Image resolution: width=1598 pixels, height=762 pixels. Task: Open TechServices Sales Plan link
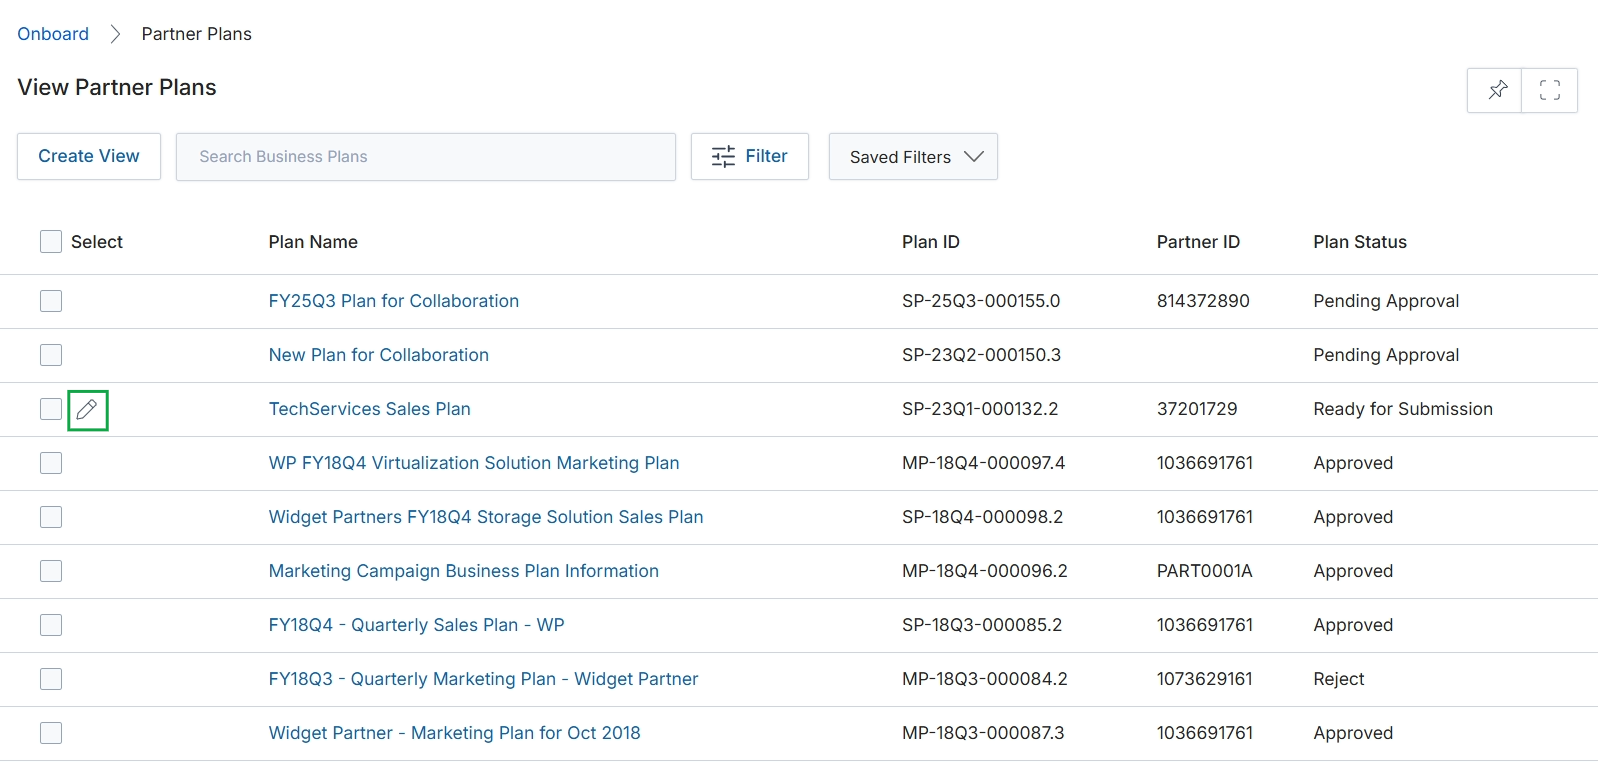tap(370, 409)
